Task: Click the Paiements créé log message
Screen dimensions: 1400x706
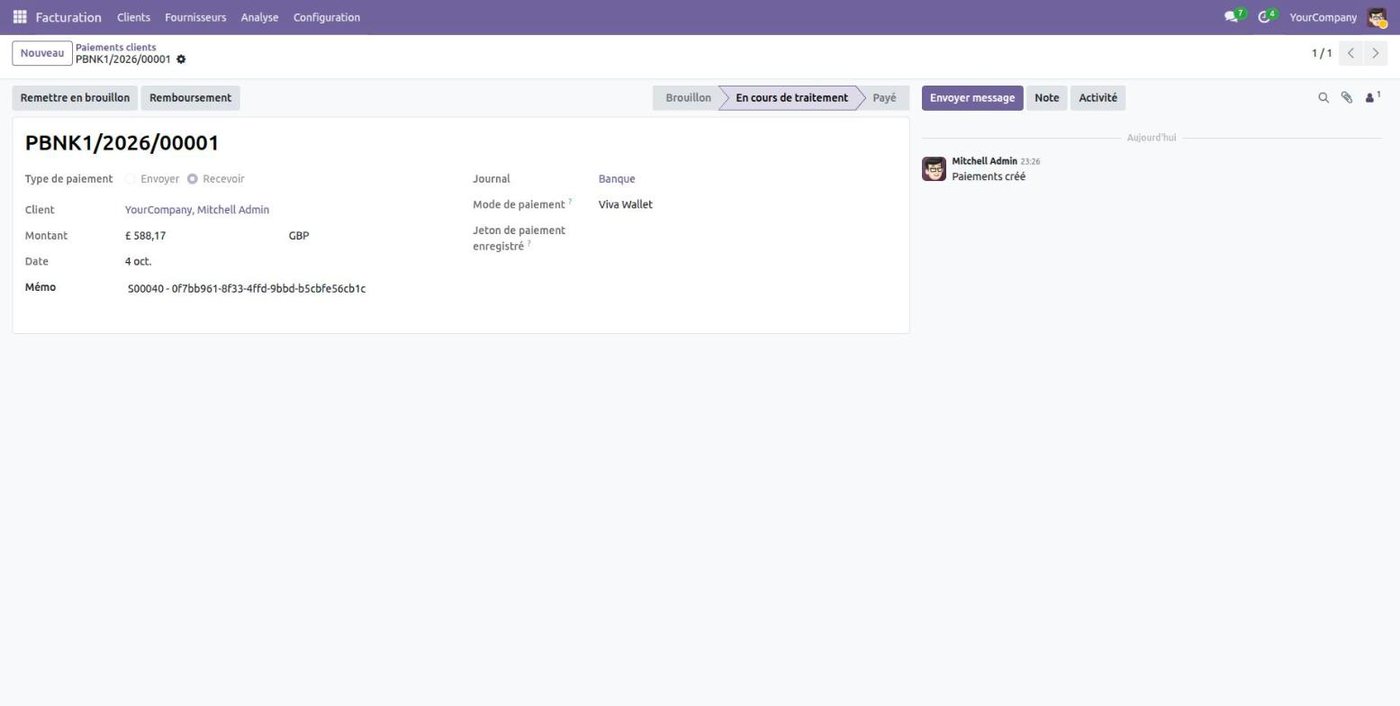Action: coord(989,177)
